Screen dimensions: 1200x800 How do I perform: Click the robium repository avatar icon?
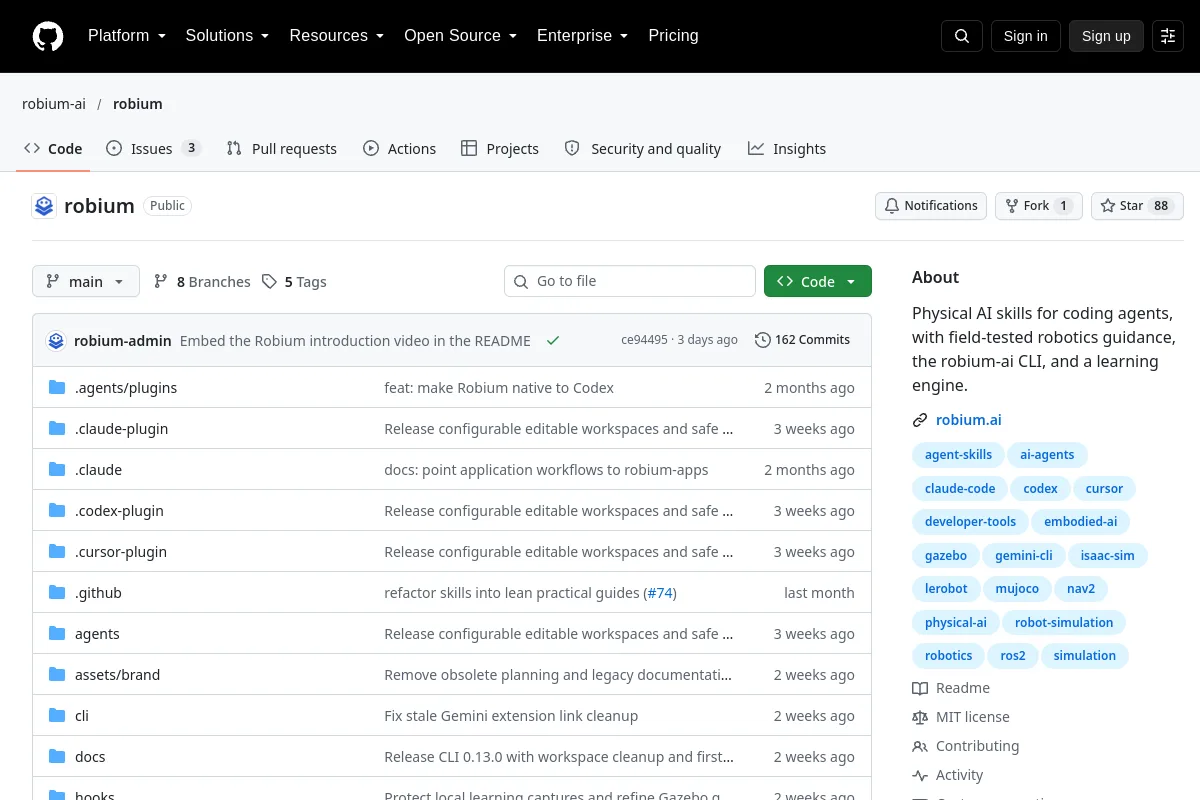point(44,206)
